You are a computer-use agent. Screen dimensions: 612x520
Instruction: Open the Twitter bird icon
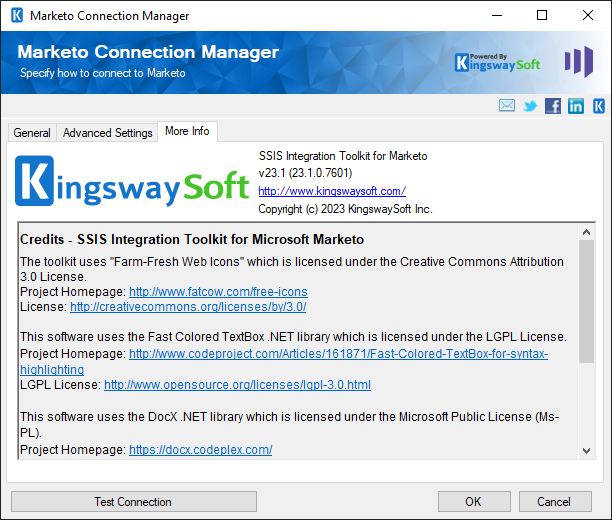[x=530, y=106]
